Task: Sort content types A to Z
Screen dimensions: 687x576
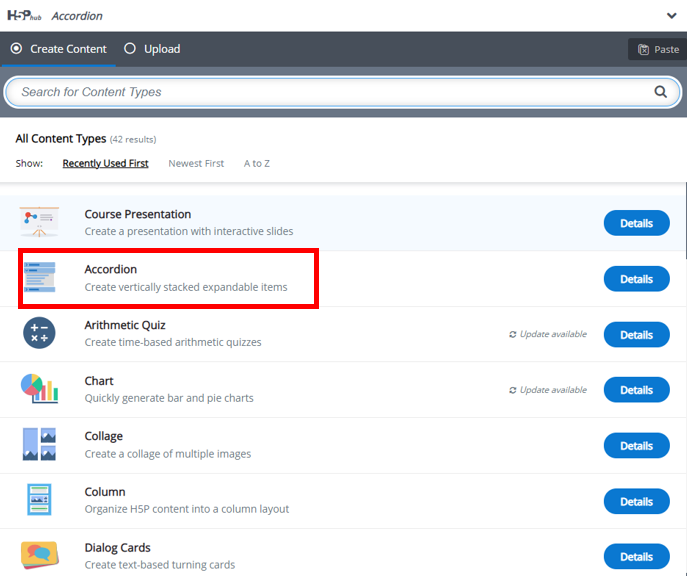Action: tap(257, 163)
